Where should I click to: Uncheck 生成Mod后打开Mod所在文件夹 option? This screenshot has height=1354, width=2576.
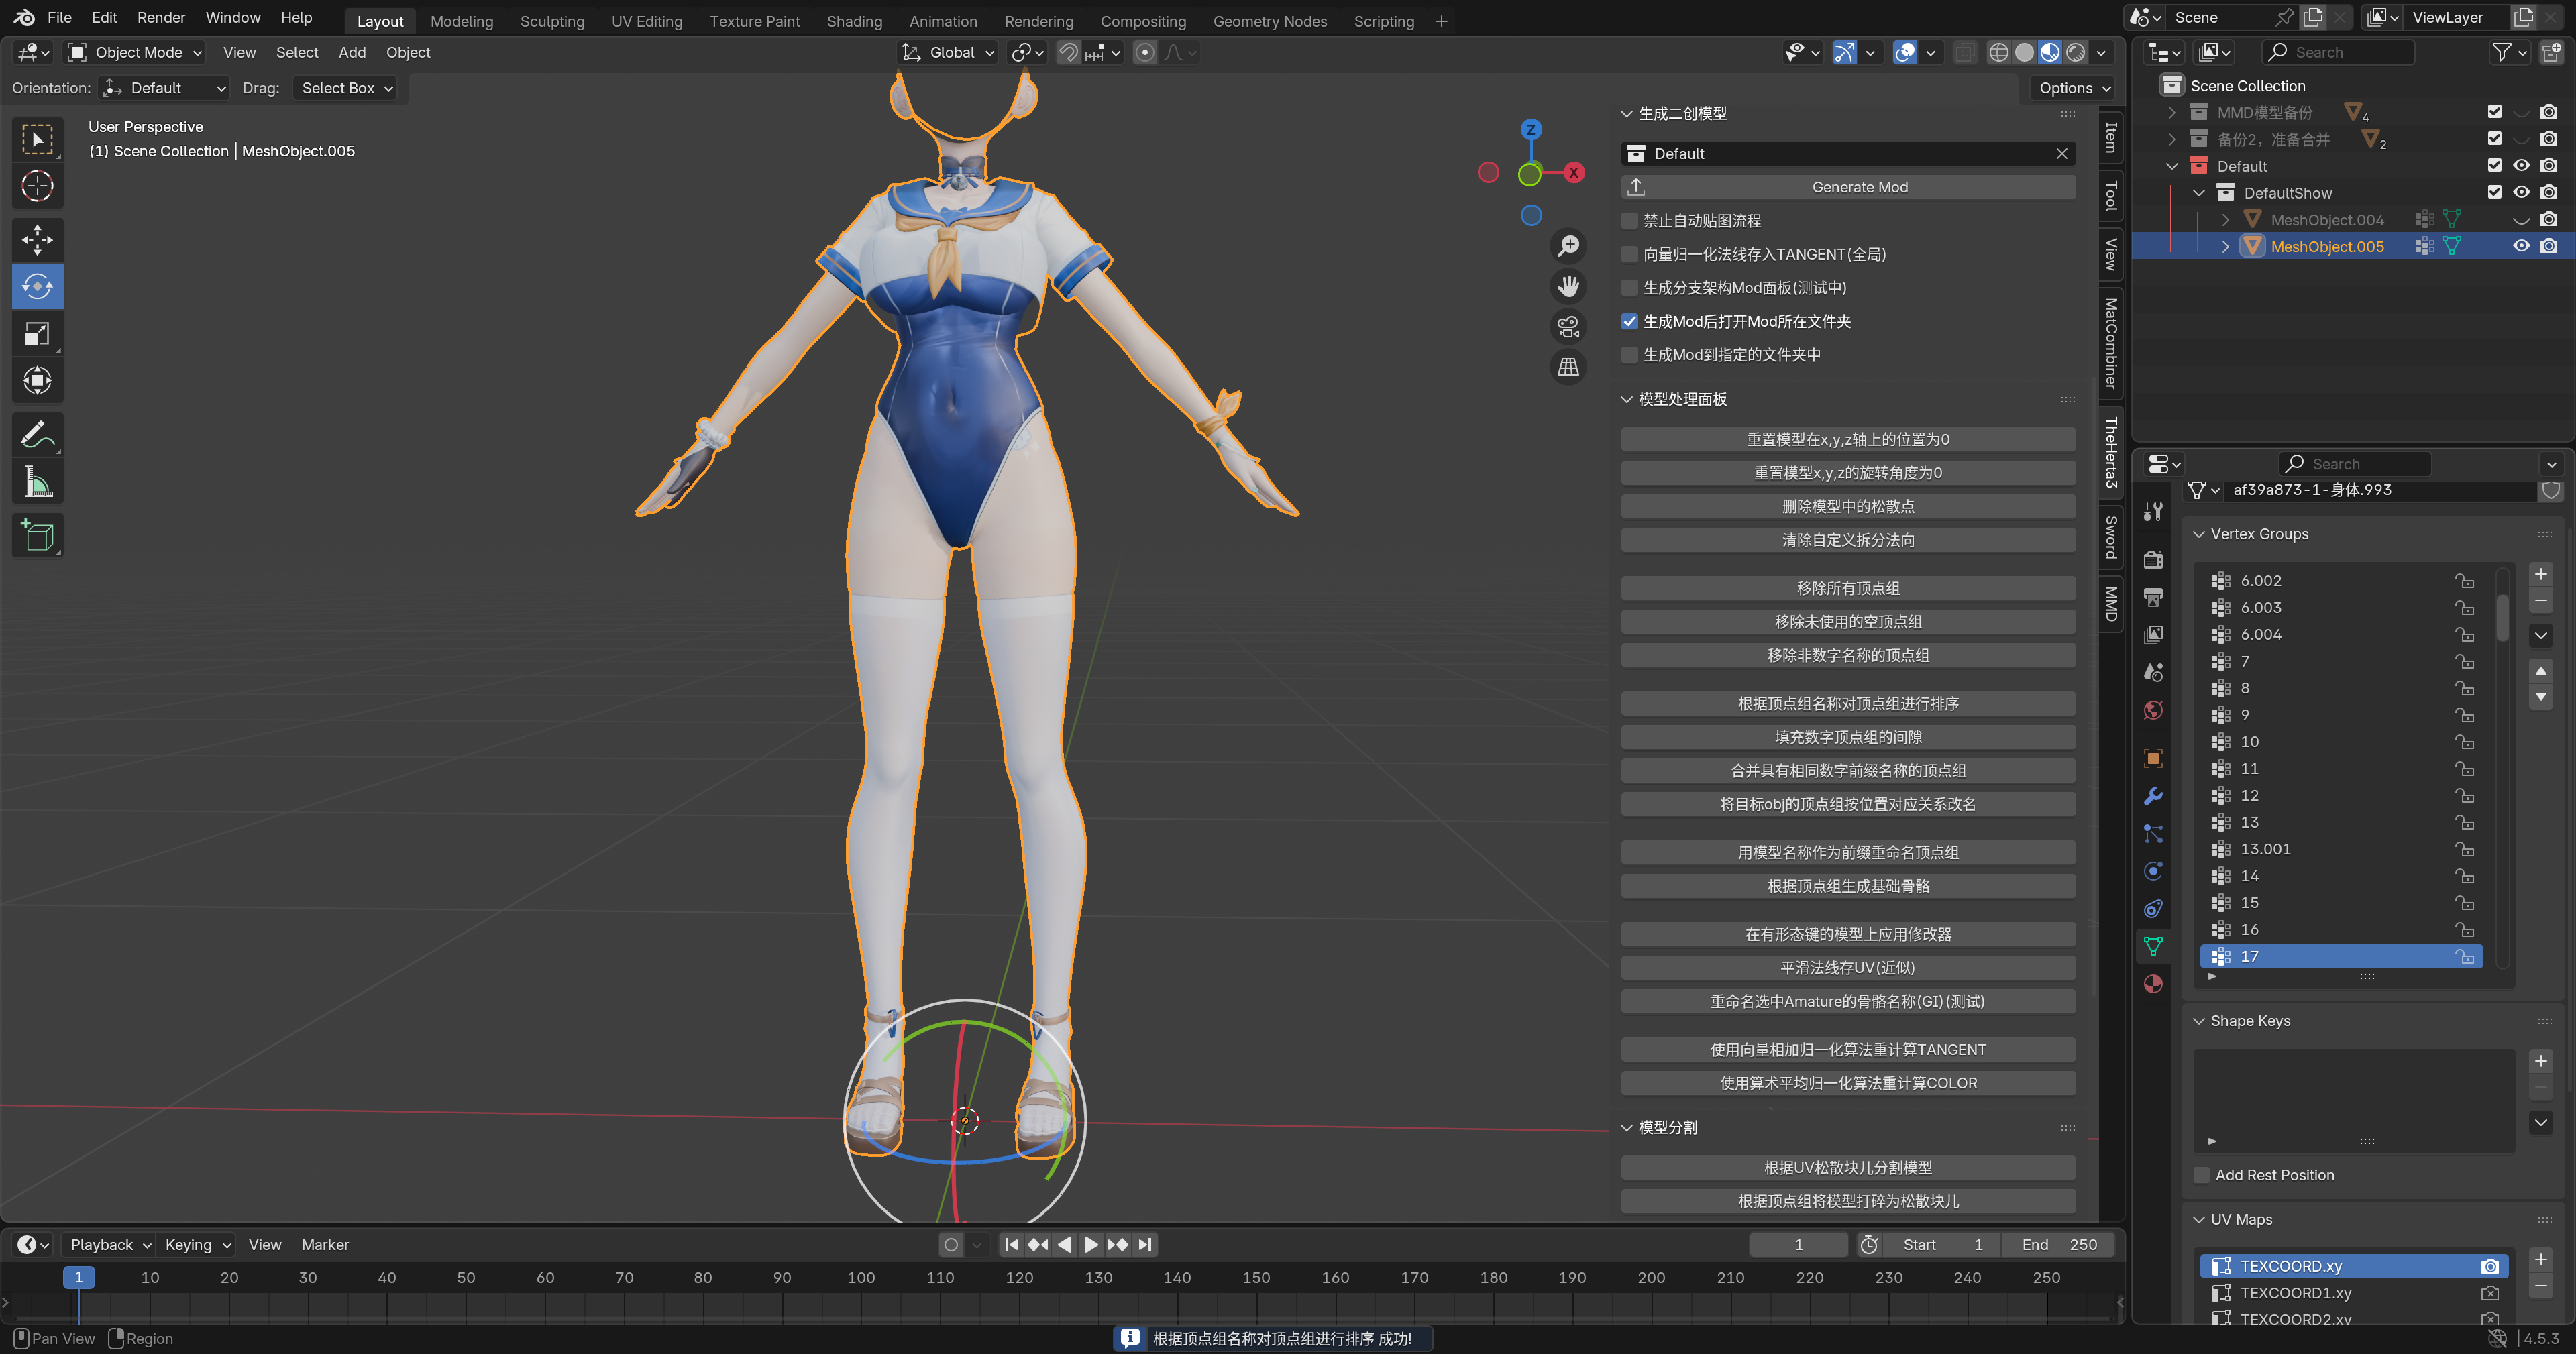coord(1630,321)
